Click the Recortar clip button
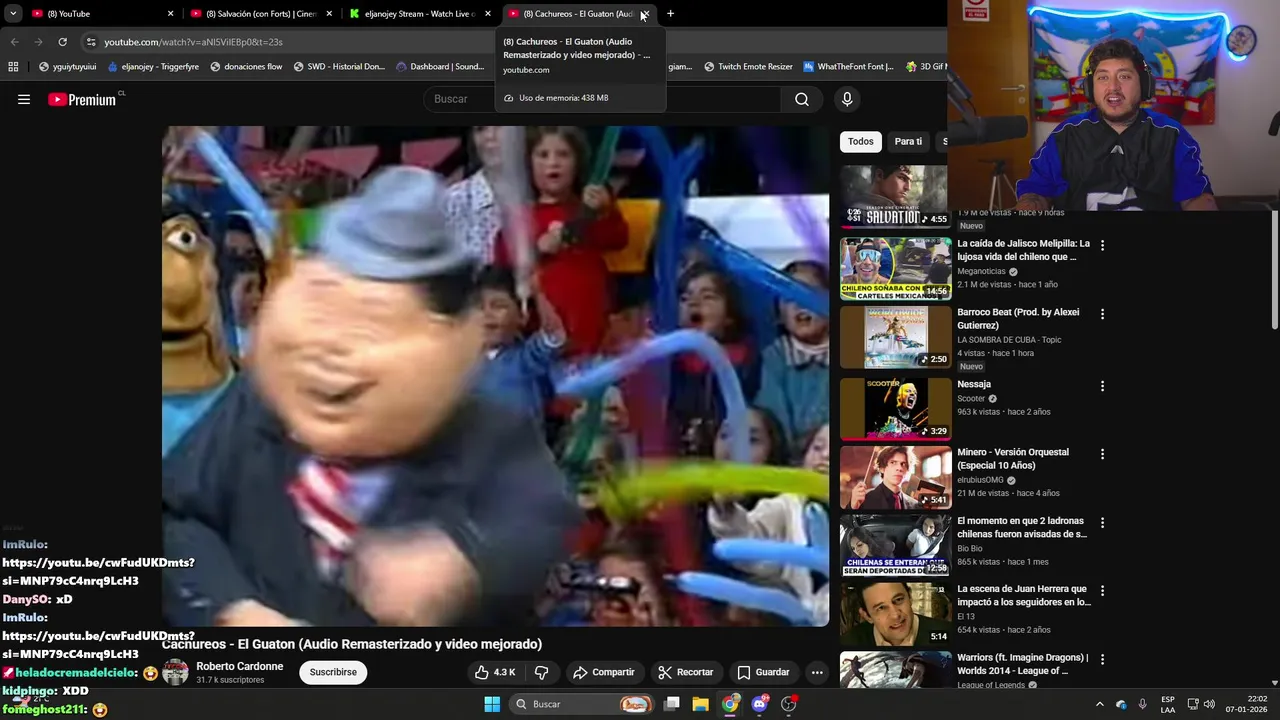This screenshot has width=1280, height=720. [x=685, y=672]
